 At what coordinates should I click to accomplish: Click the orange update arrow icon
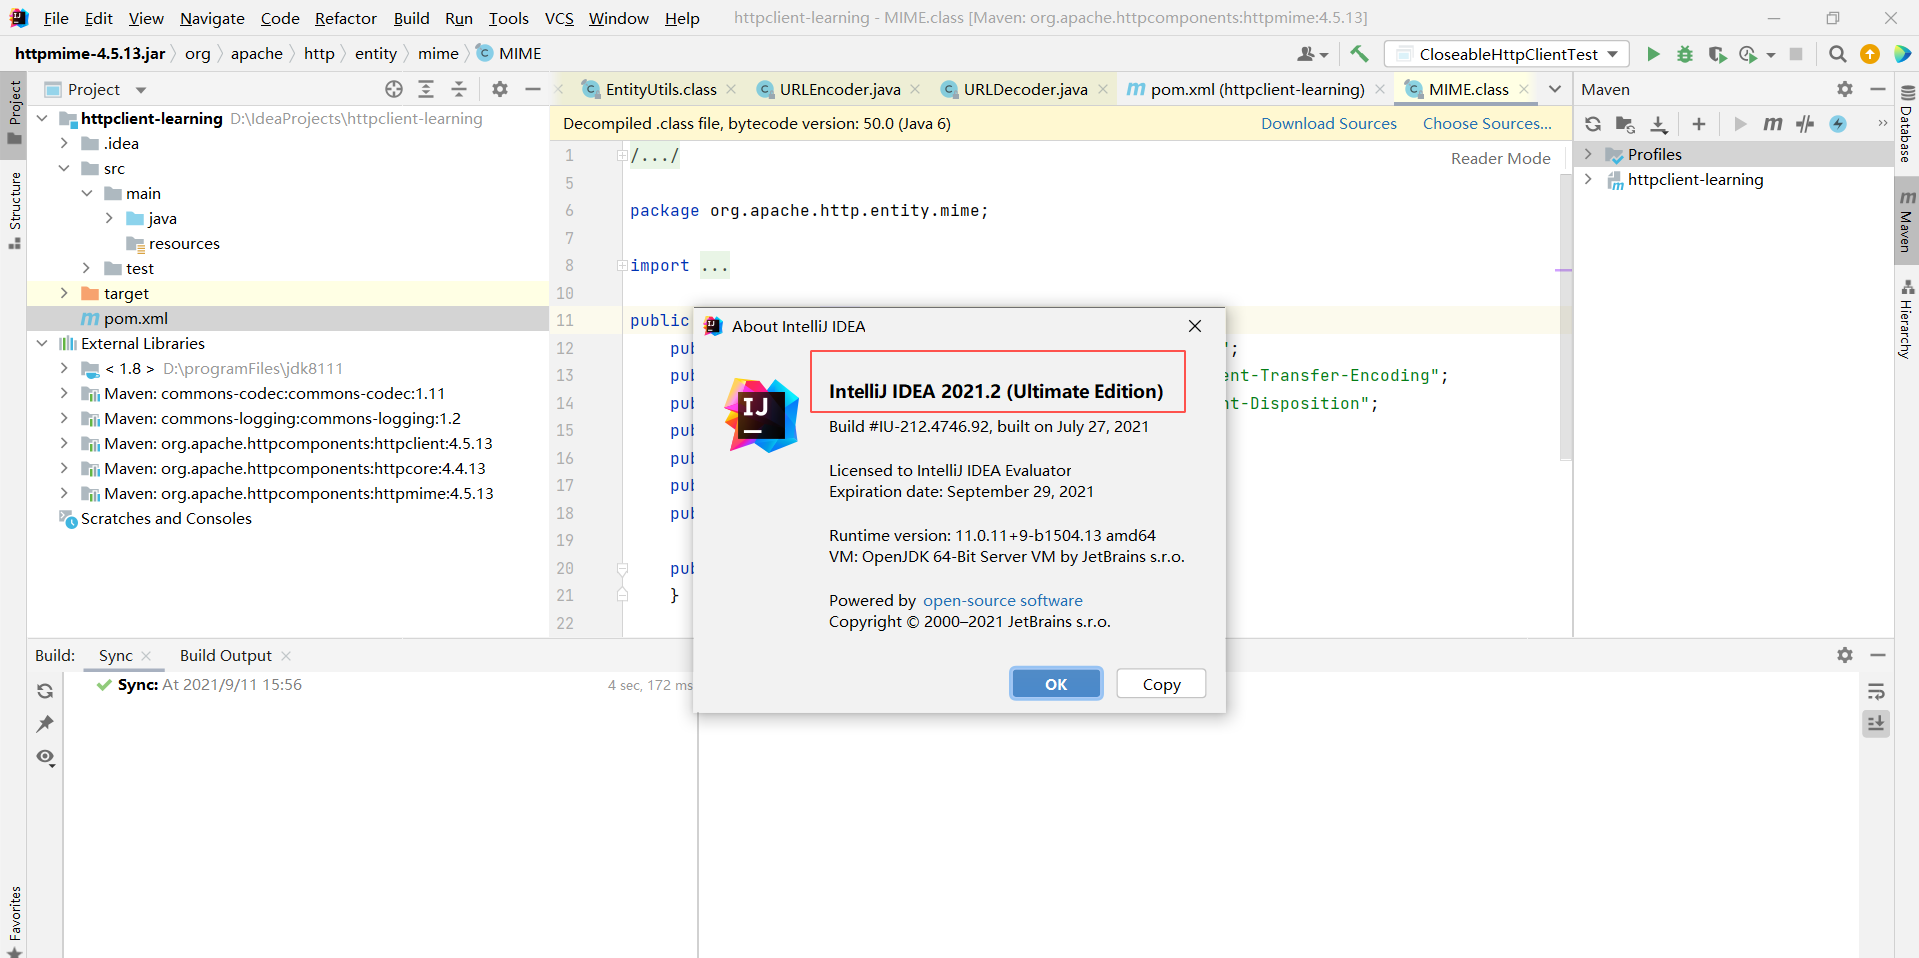[1870, 54]
